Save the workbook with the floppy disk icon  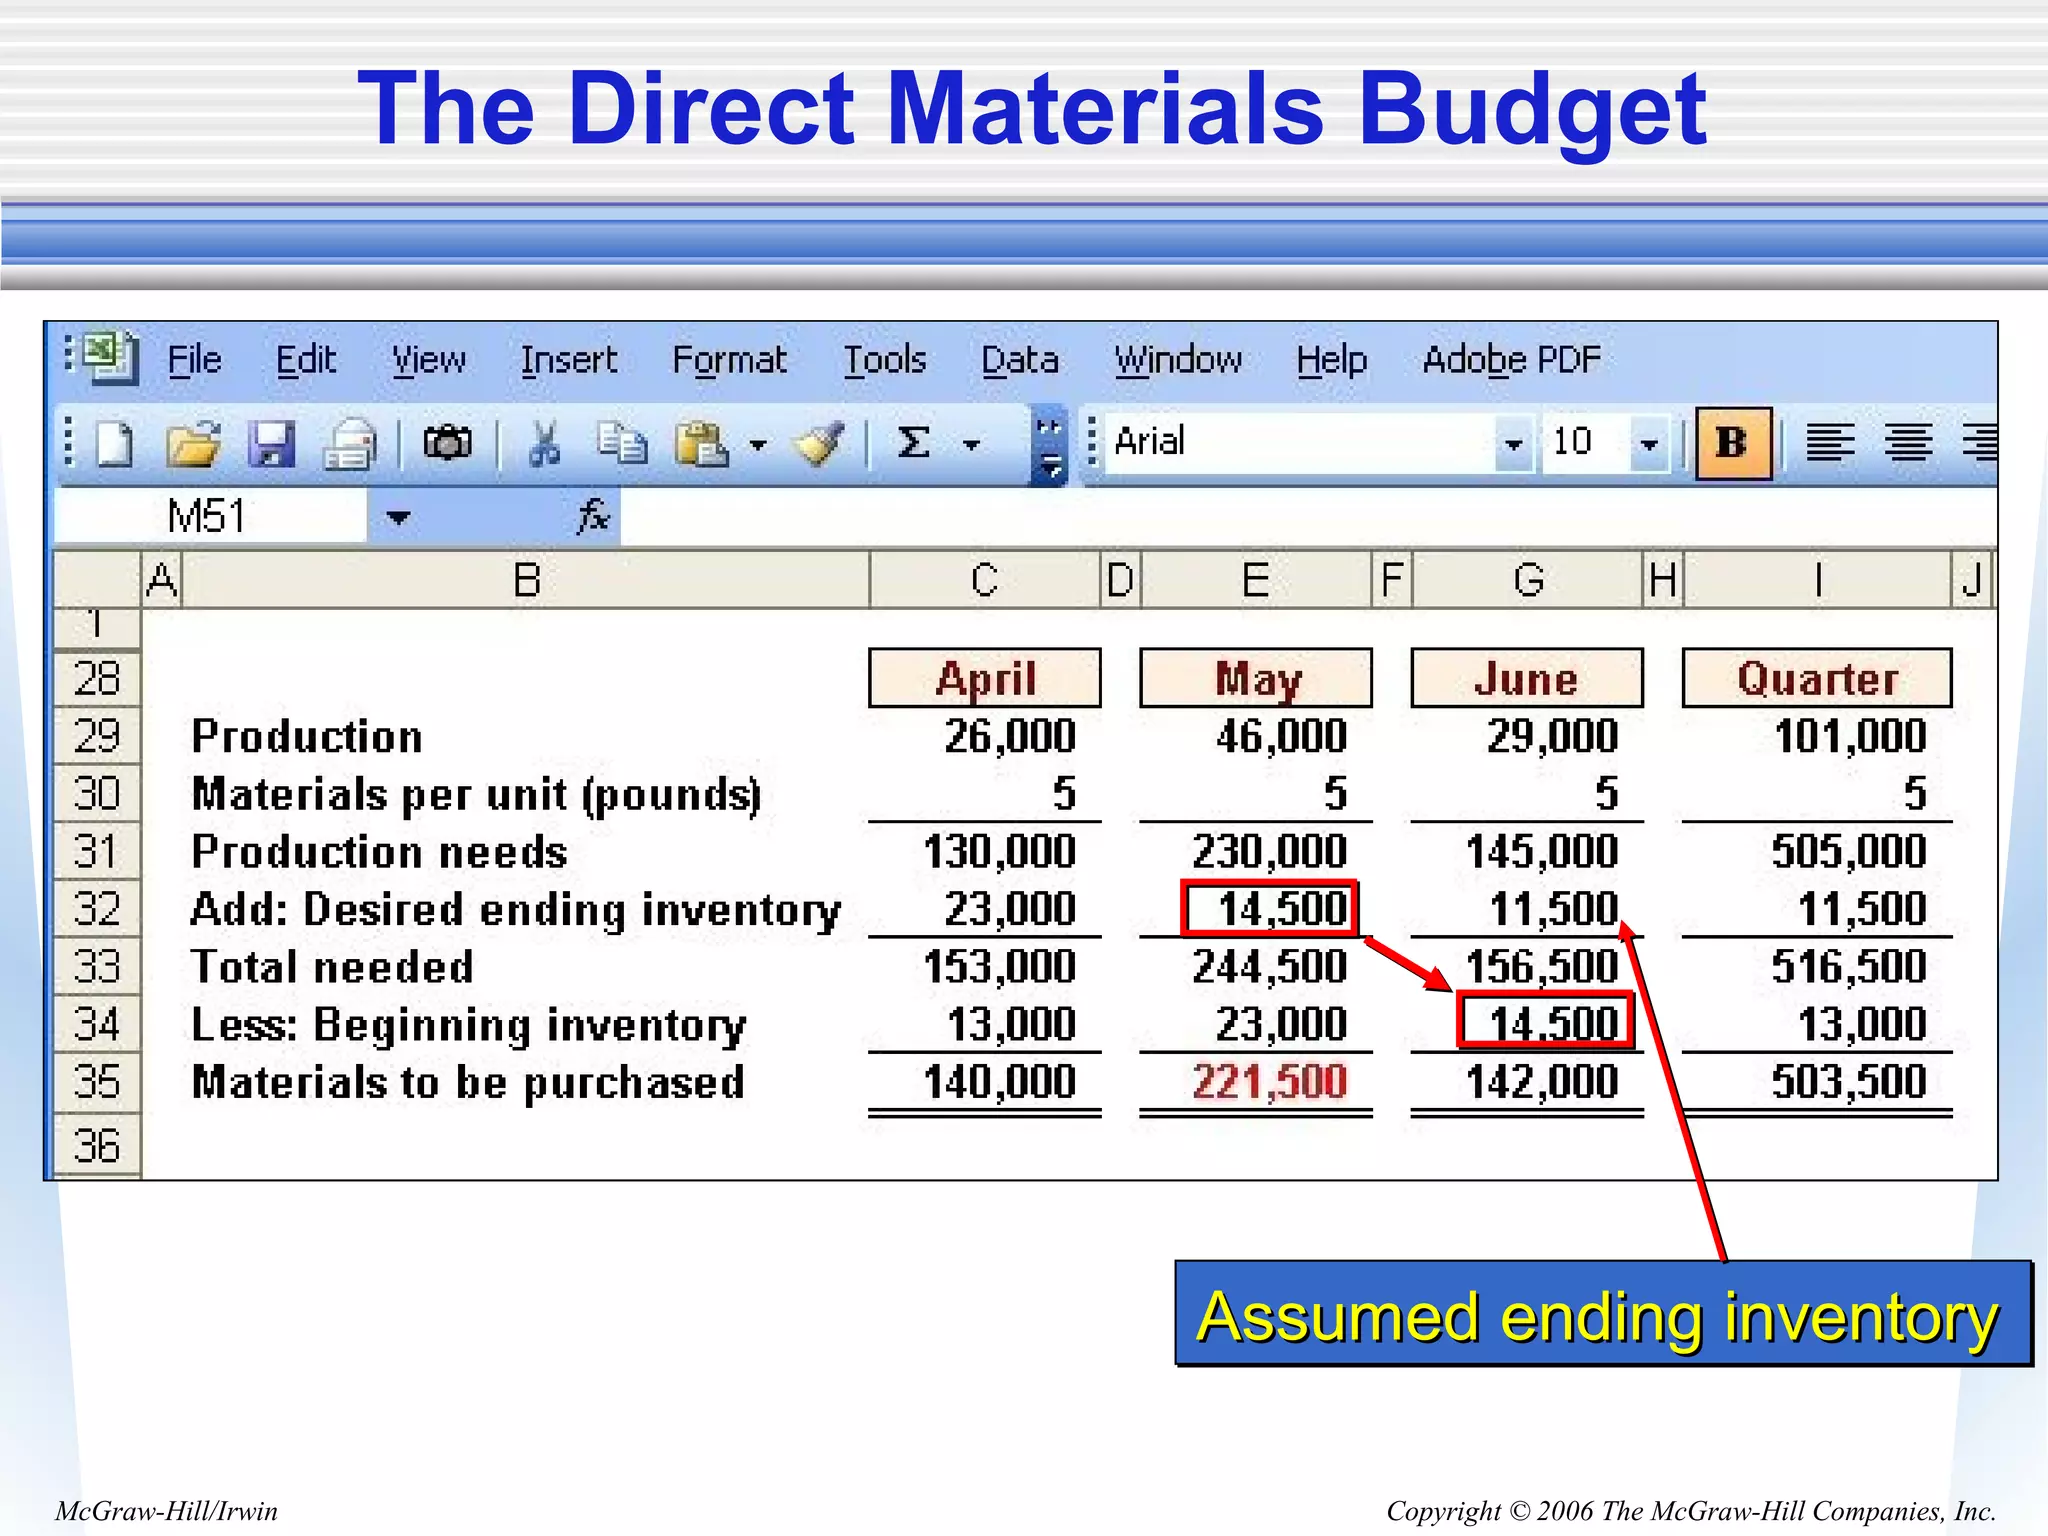click(x=271, y=444)
